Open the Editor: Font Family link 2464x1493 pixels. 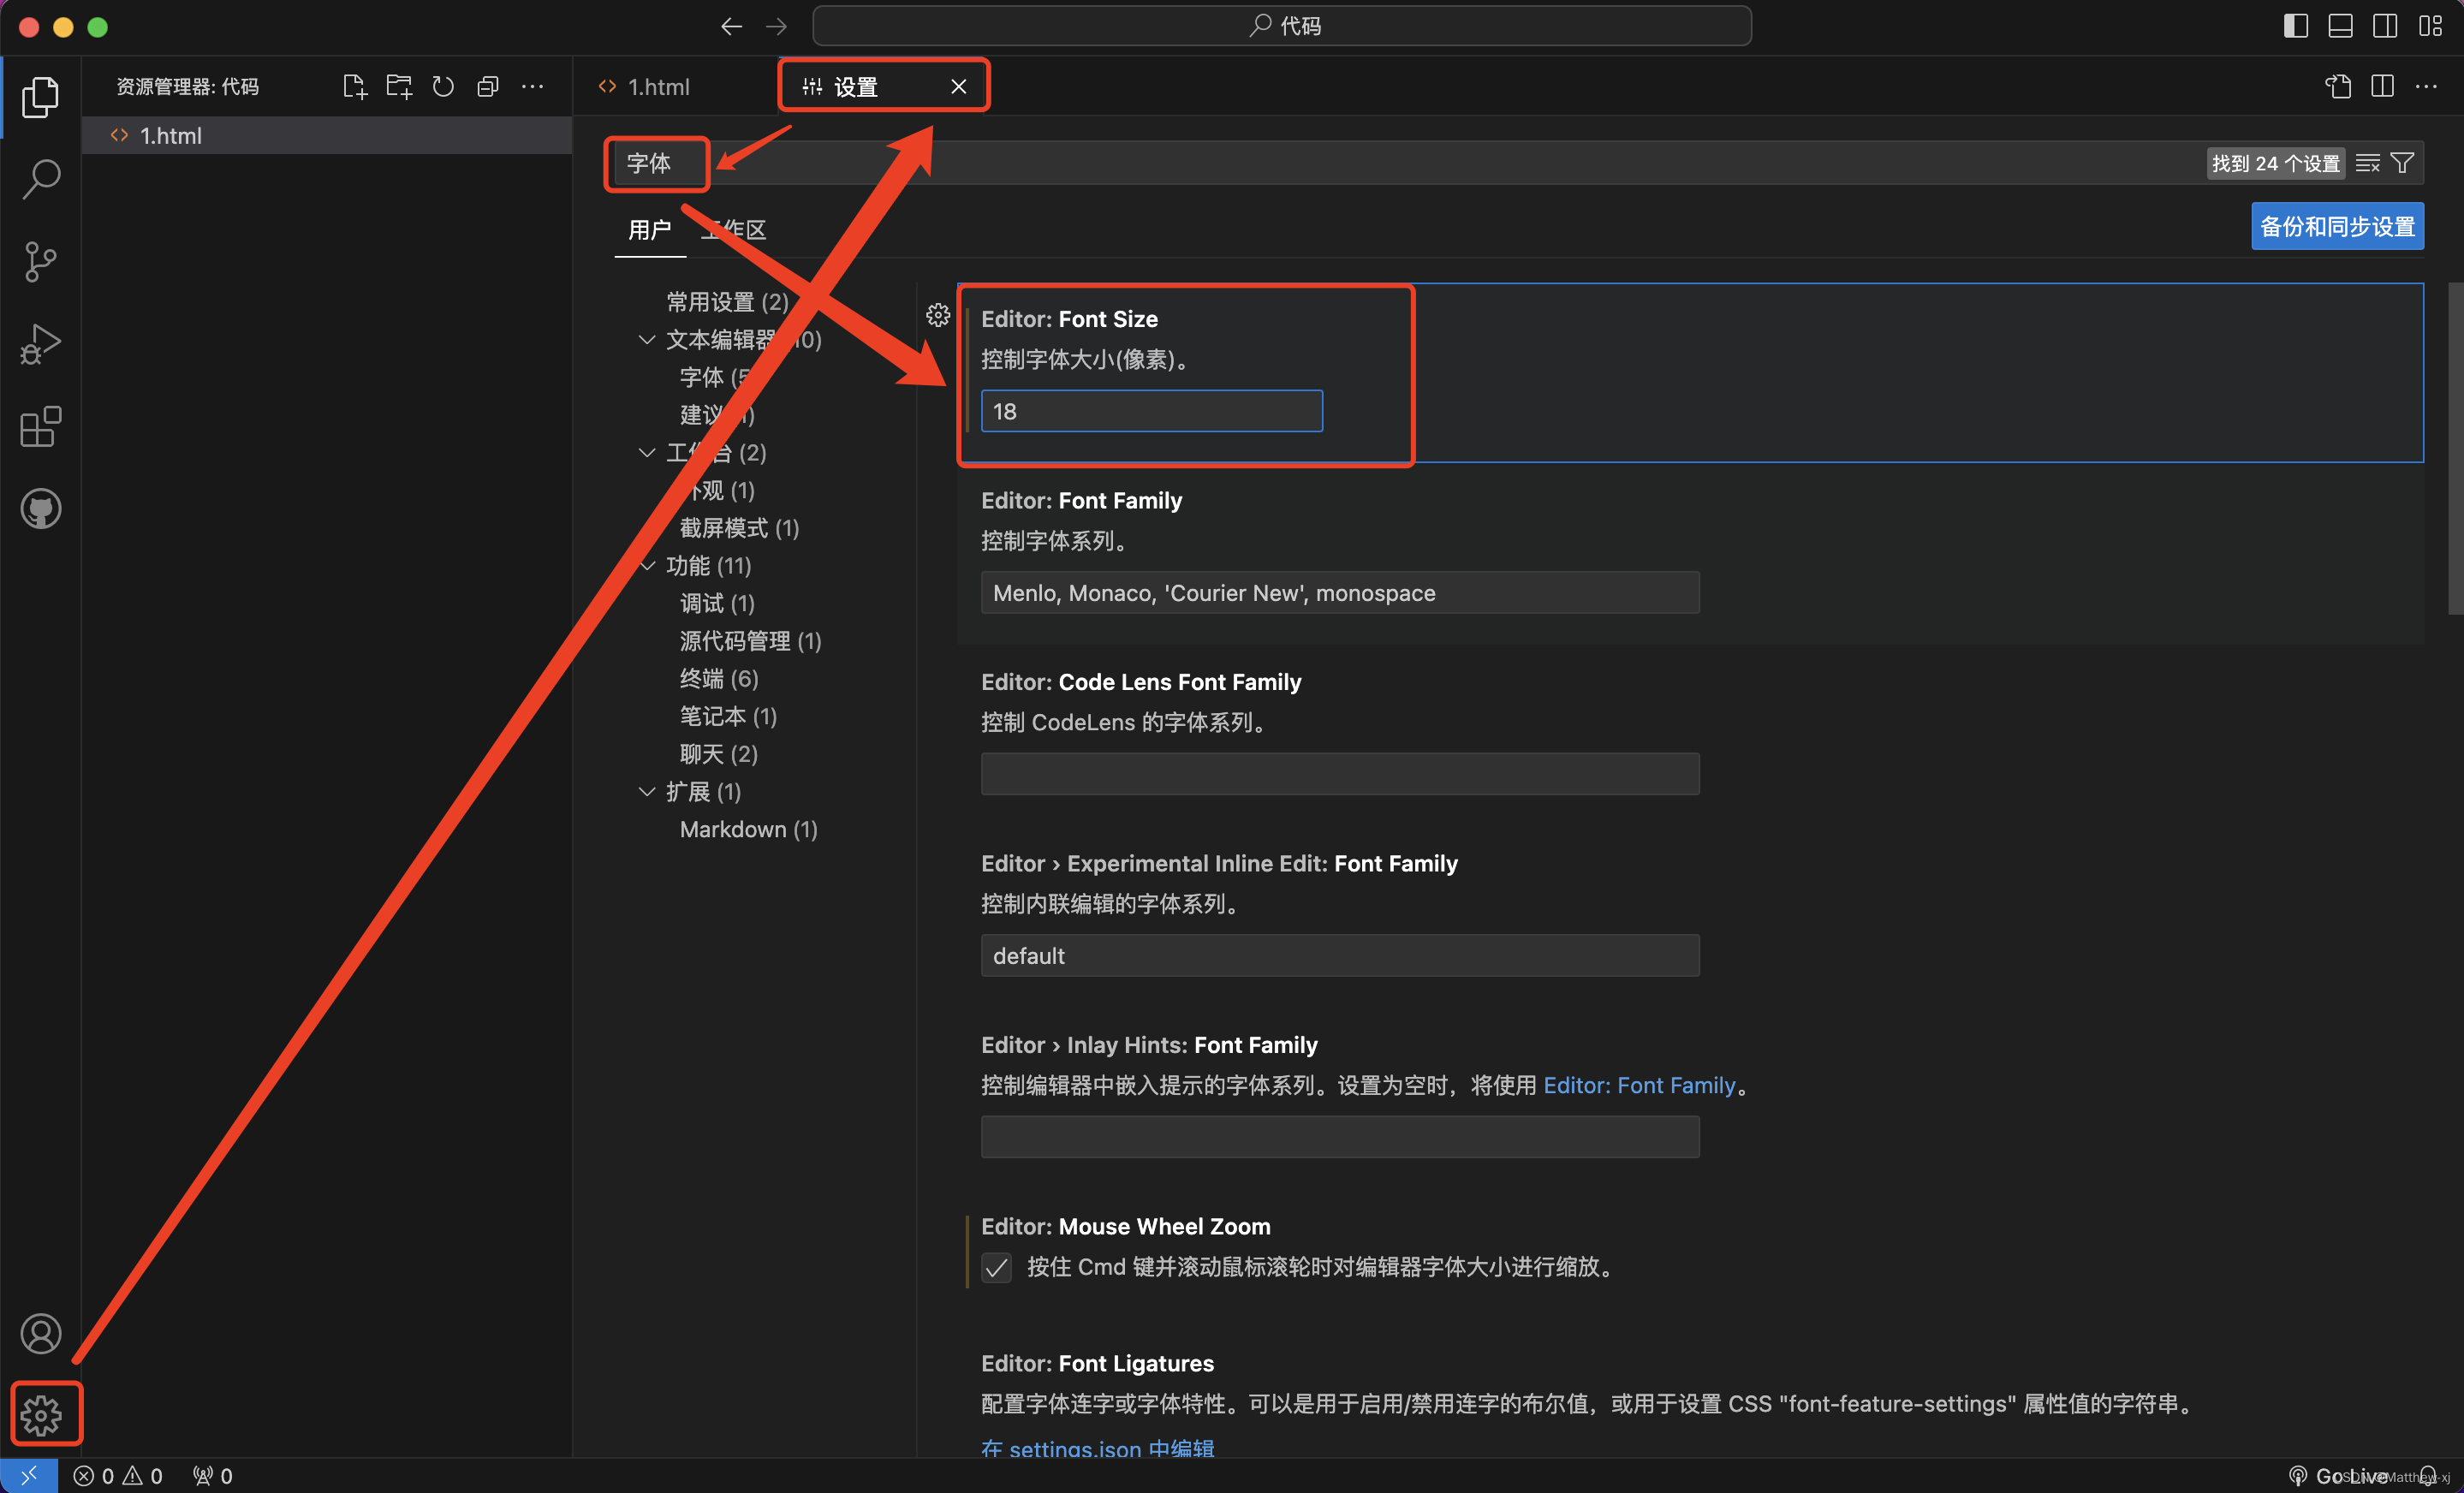[x=1639, y=1085]
